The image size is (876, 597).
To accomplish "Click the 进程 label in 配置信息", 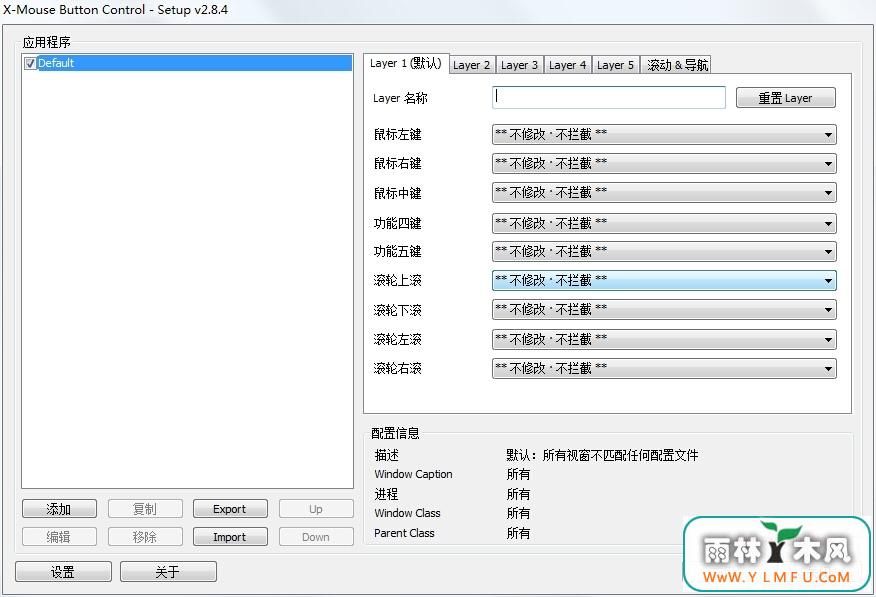I will click(x=386, y=494).
